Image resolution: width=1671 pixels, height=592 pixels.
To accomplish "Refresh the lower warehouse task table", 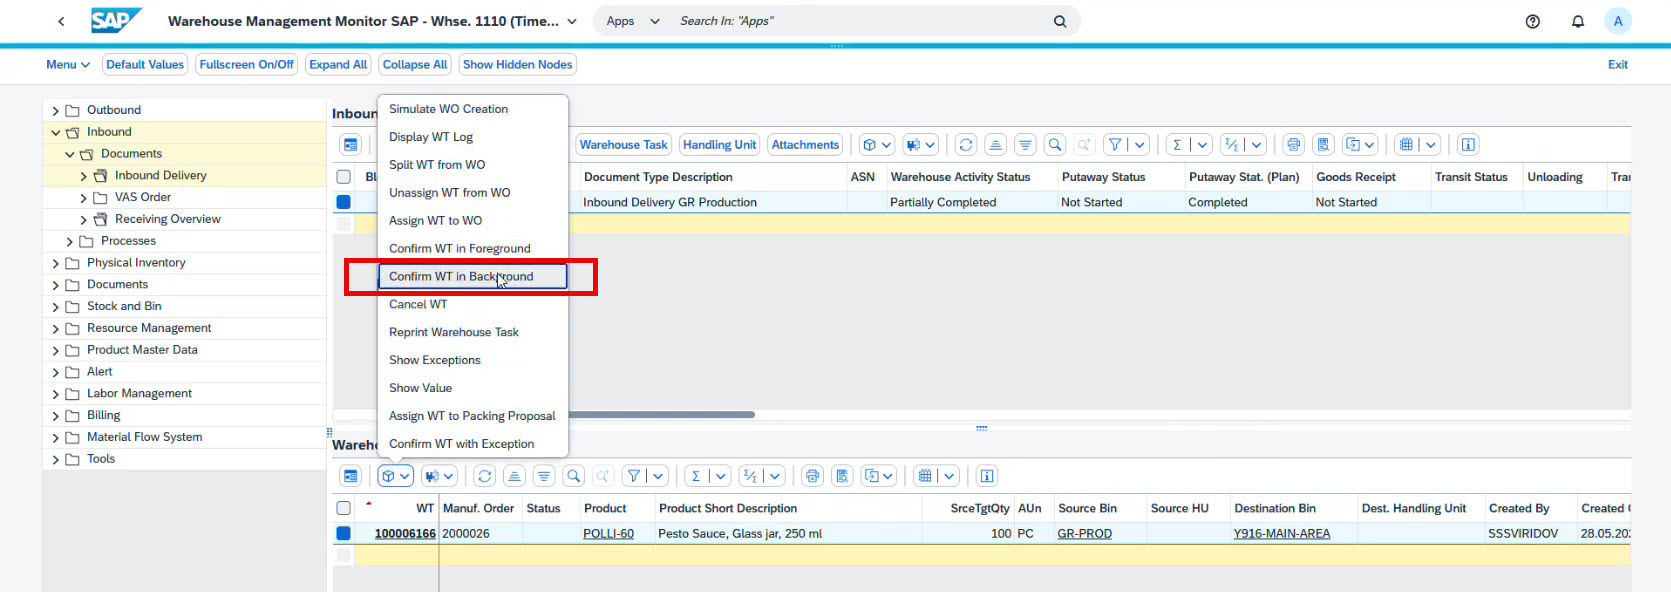I will [x=484, y=476].
